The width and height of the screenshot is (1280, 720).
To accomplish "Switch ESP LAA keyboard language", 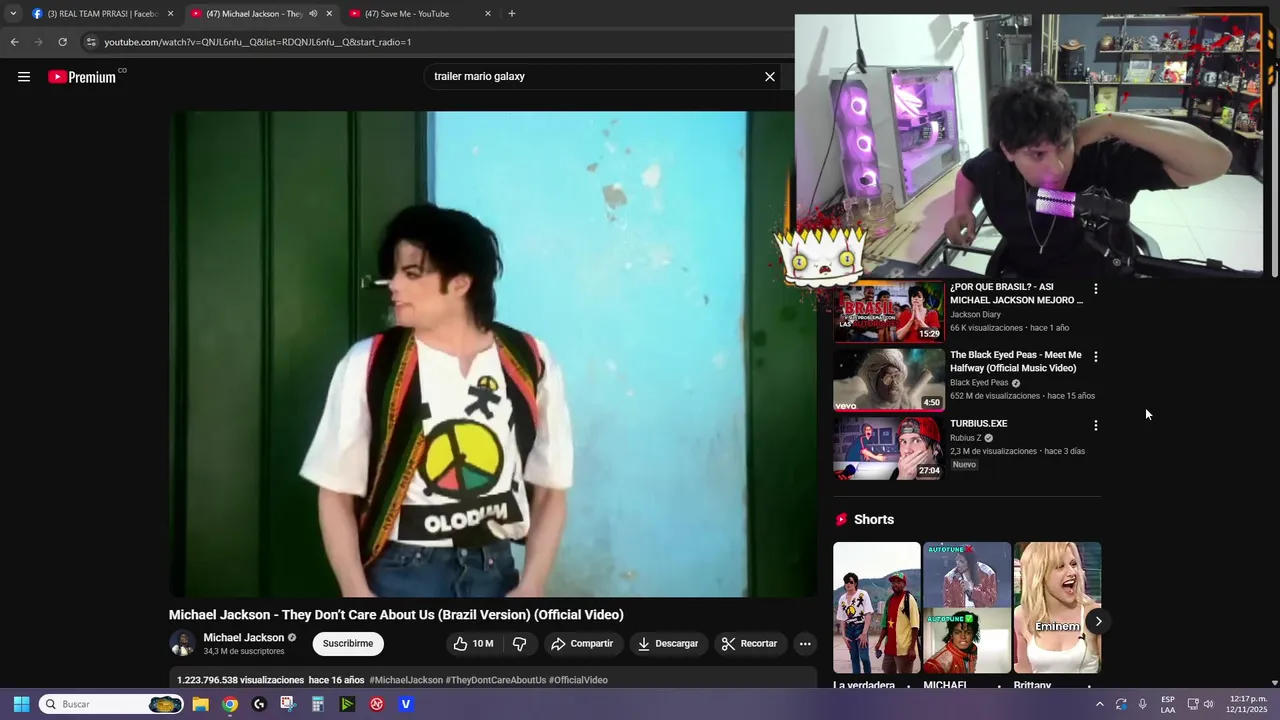I will [1168, 704].
